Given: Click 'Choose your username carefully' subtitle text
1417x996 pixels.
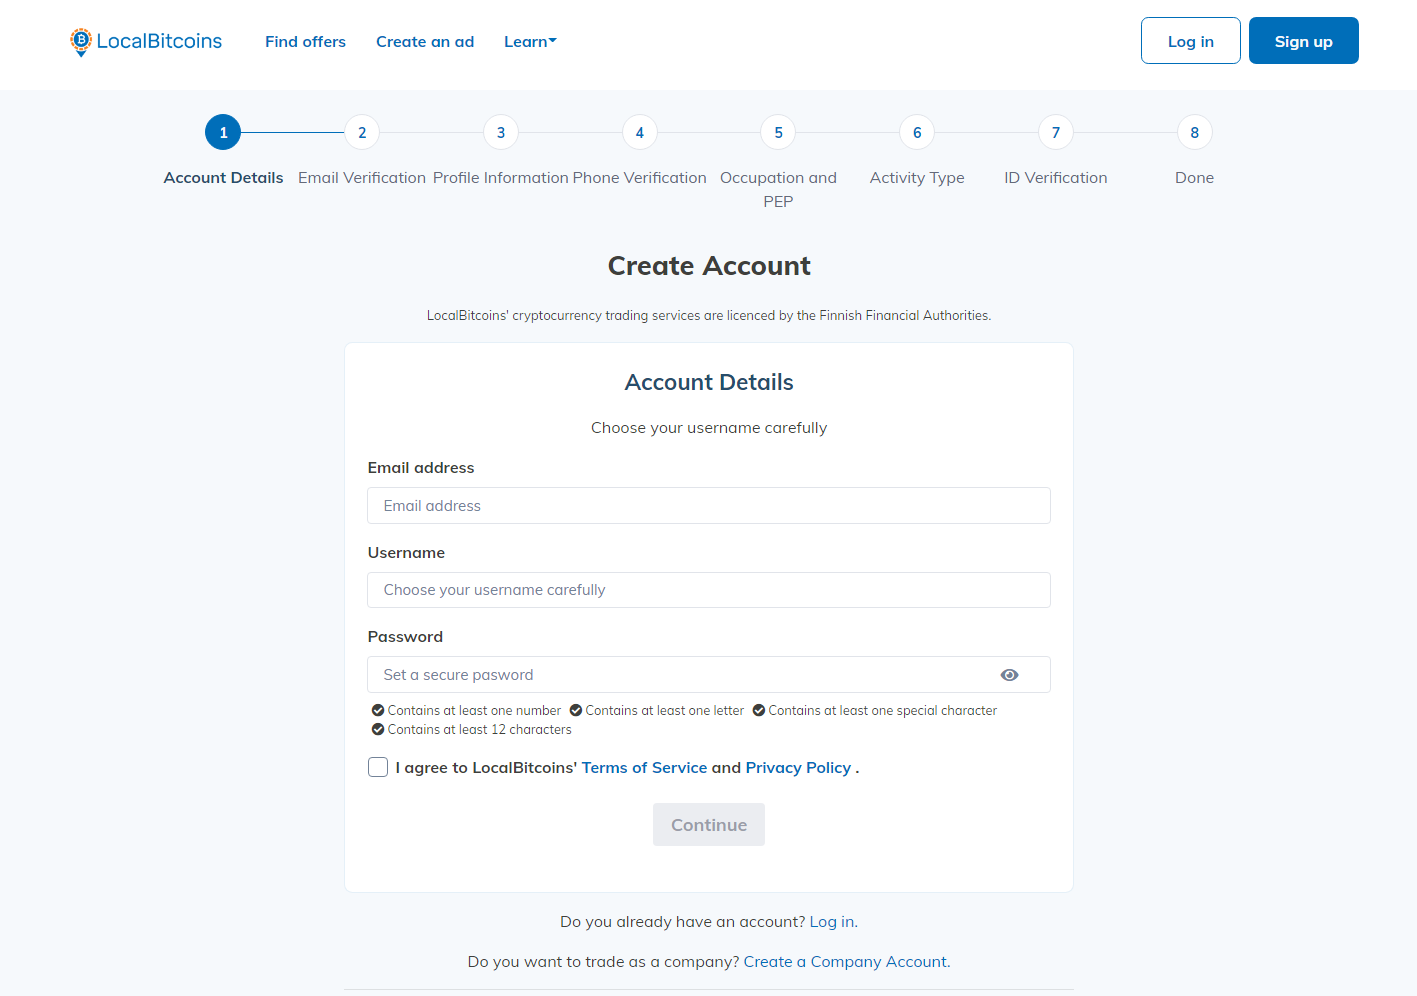Looking at the screenshot, I should [x=709, y=428].
